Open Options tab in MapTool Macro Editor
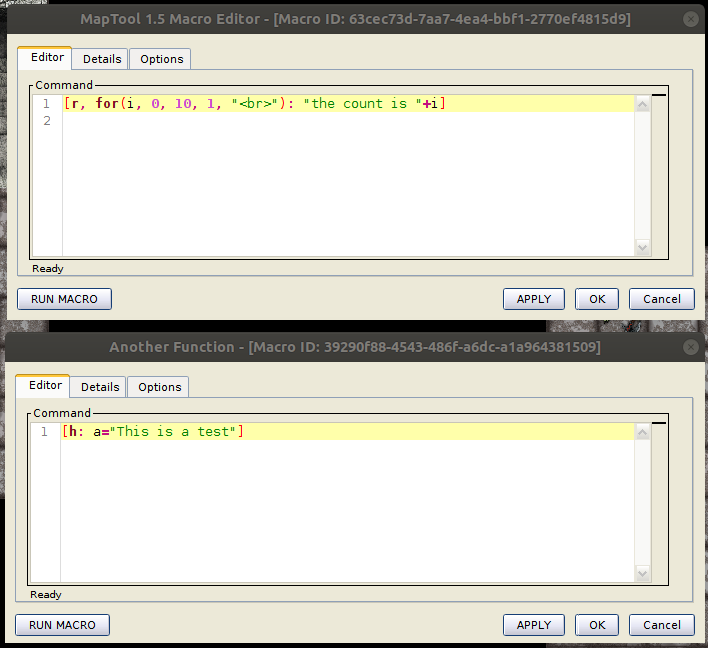This screenshot has width=708, height=648. pos(160,59)
